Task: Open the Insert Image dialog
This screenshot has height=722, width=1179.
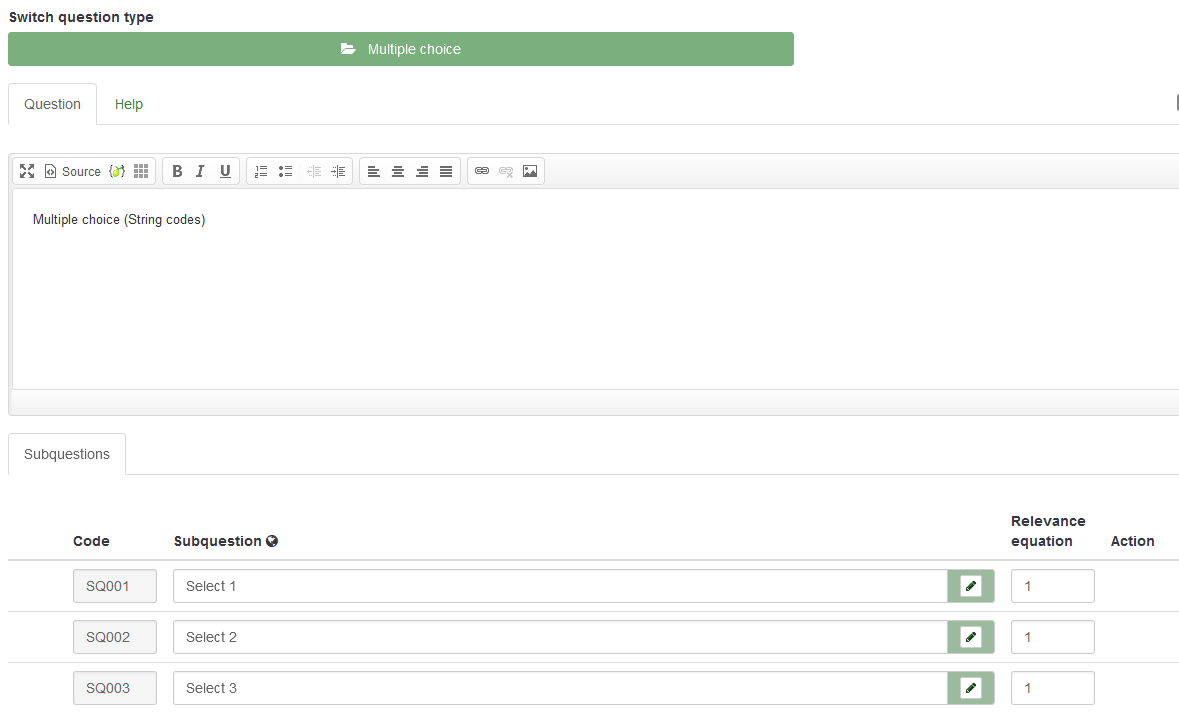Action: (530, 171)
